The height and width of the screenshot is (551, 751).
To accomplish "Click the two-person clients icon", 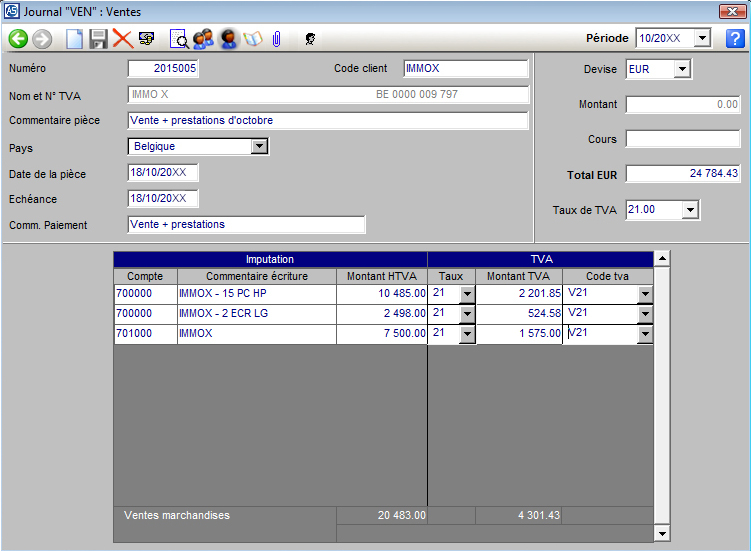I will [x=203, y=39].
